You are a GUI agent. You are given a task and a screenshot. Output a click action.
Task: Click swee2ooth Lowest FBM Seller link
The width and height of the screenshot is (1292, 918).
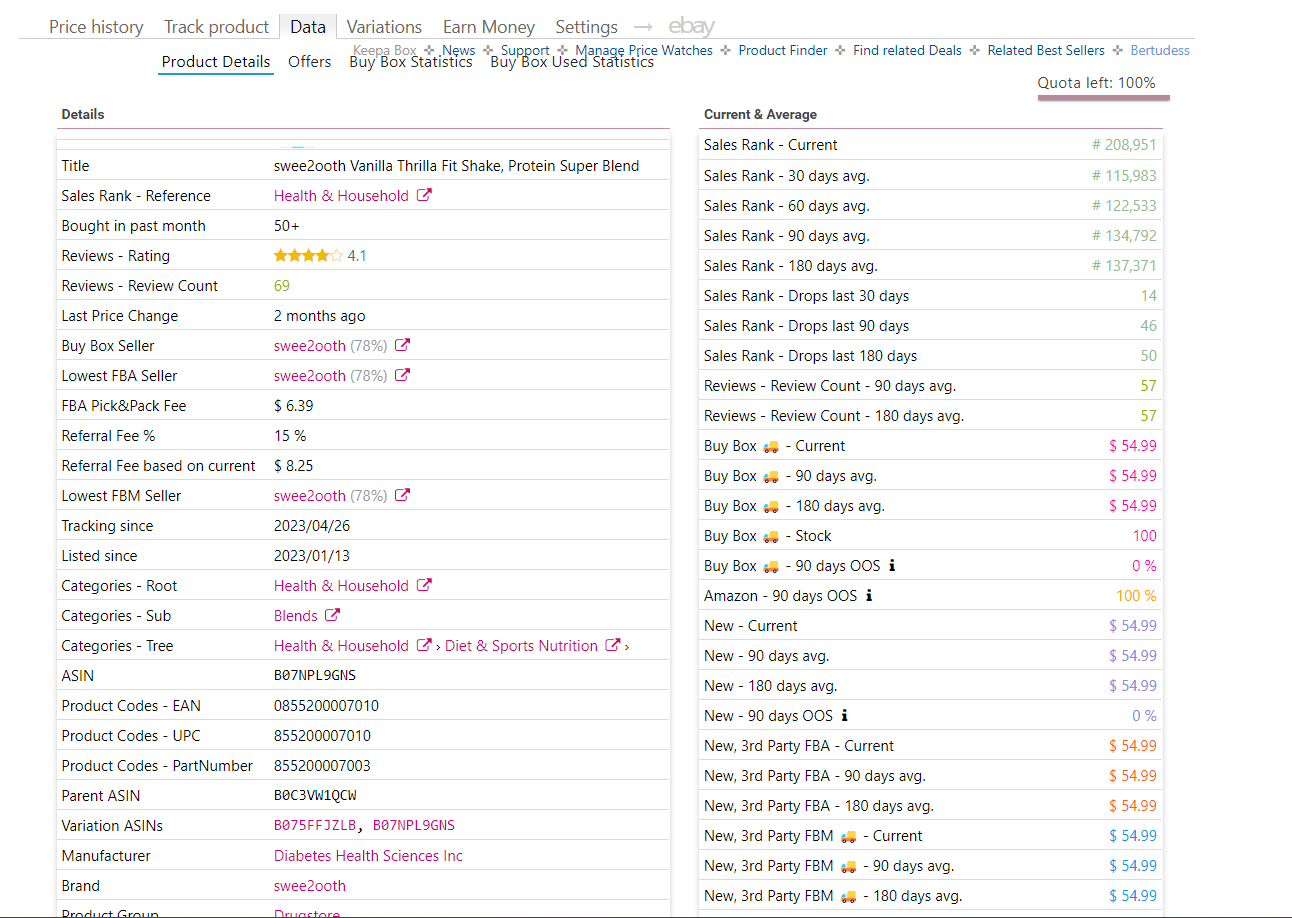tap(310, 496)
